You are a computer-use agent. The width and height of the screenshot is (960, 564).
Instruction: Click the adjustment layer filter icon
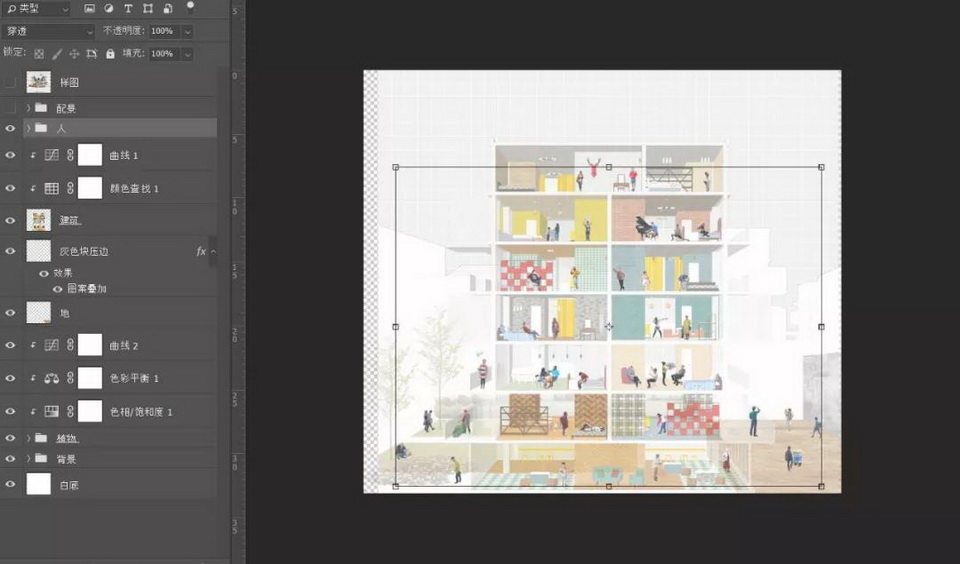click(109, 9)
